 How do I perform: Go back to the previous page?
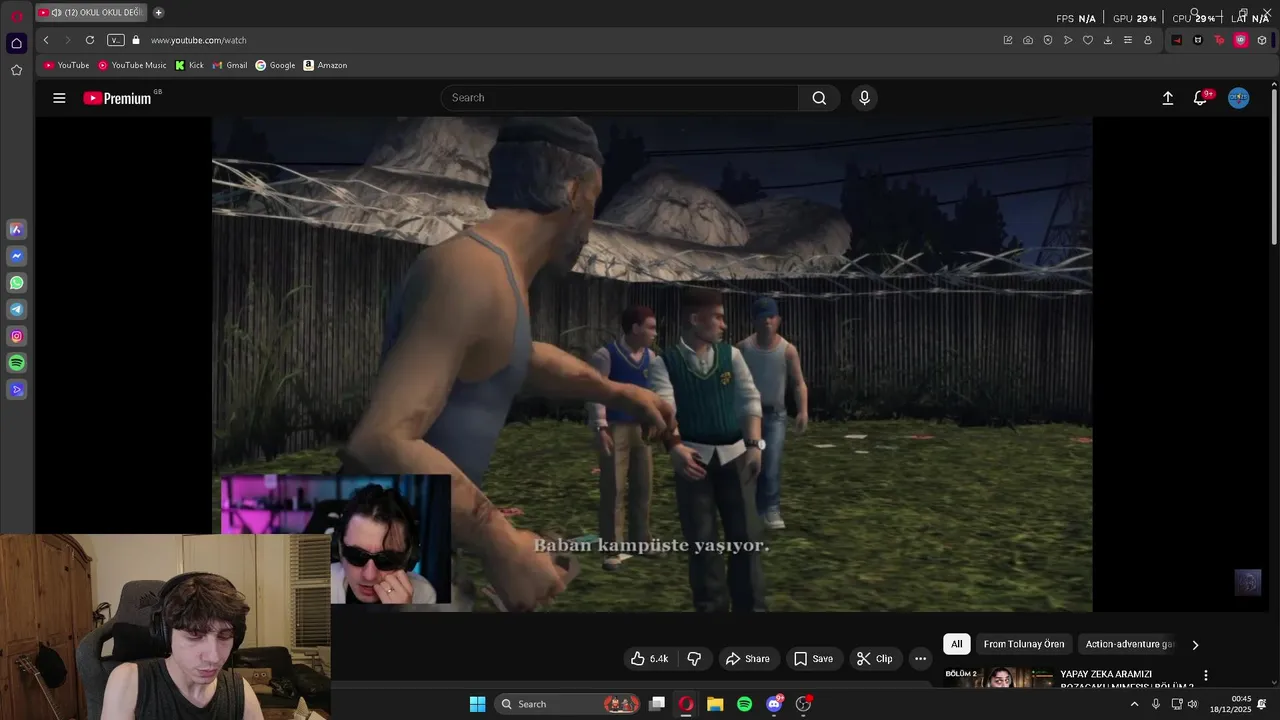[x=46, y=40]
